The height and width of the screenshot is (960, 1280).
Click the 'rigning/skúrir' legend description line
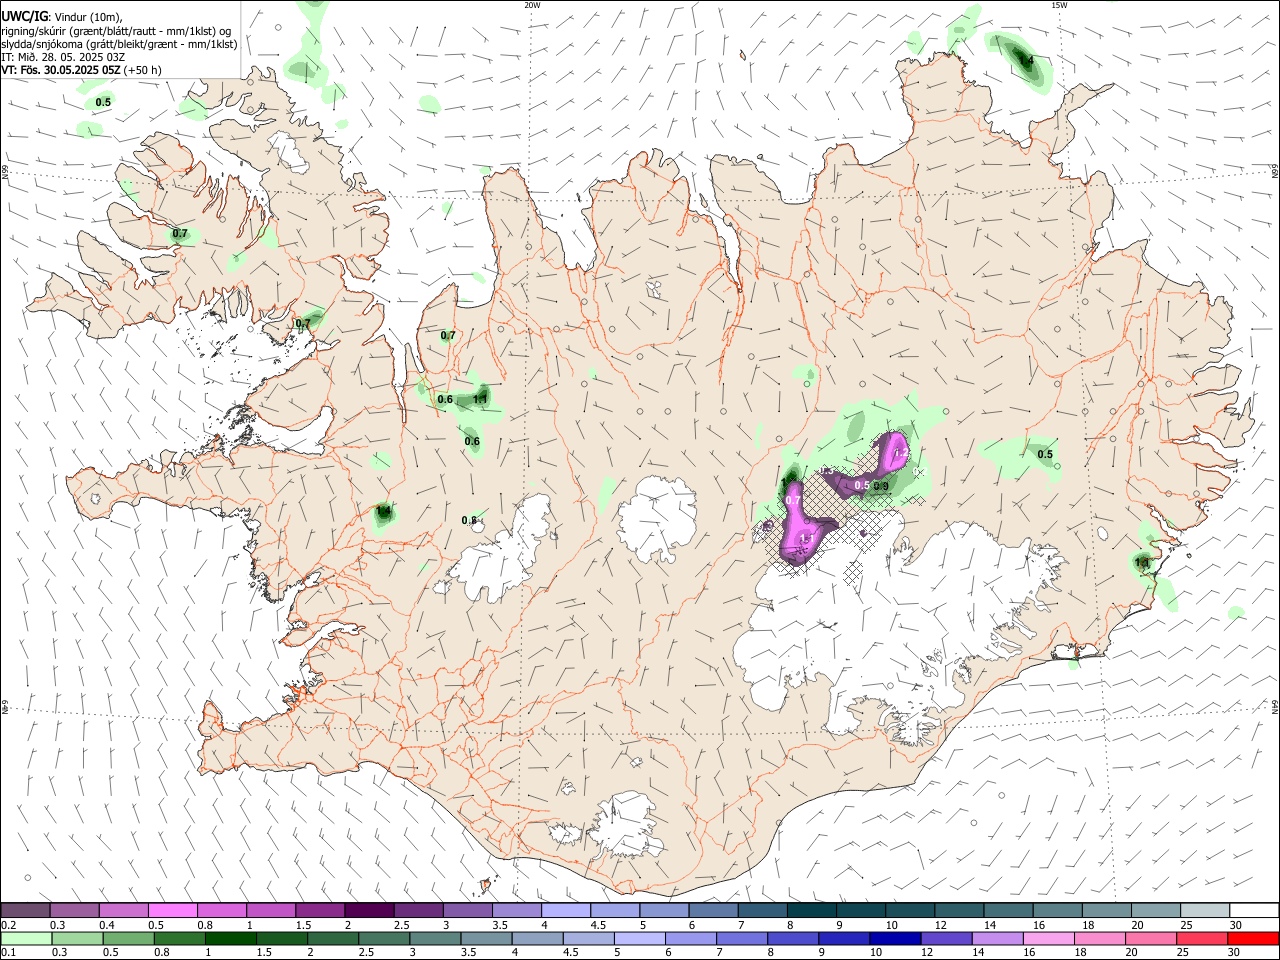116,29
